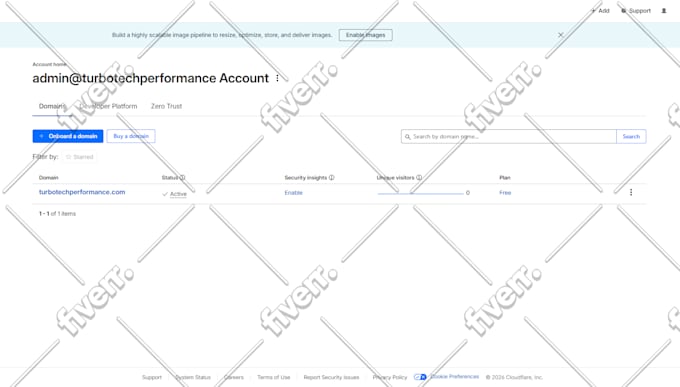
Task: Click the '1 - 1 of 1 items' text
Action: (57, 214)
